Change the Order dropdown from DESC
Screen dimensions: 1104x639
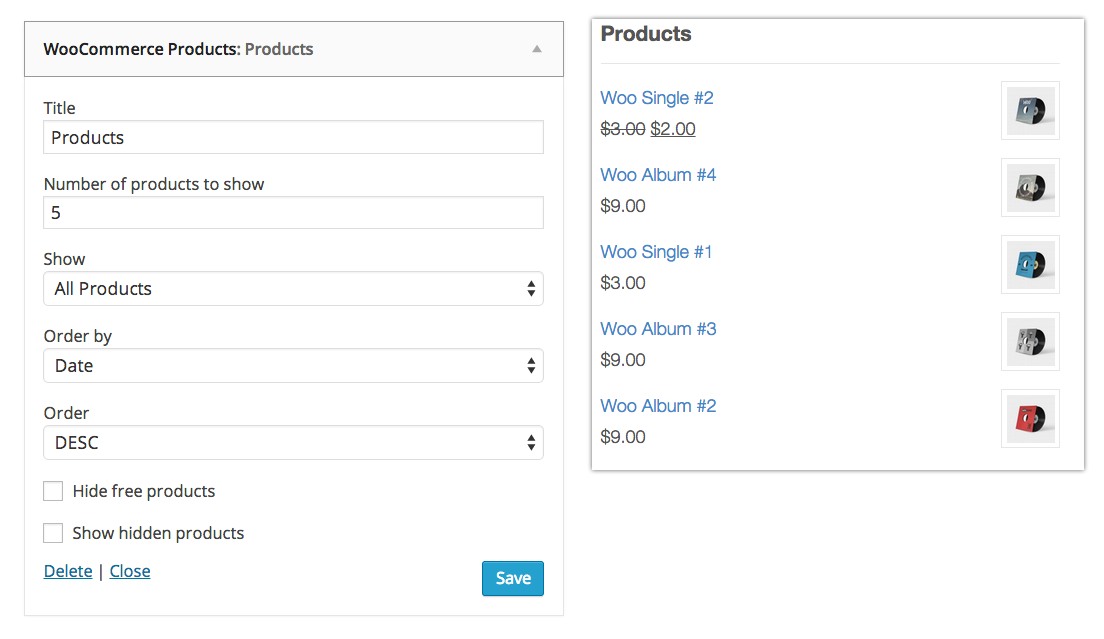coord(293,443)
